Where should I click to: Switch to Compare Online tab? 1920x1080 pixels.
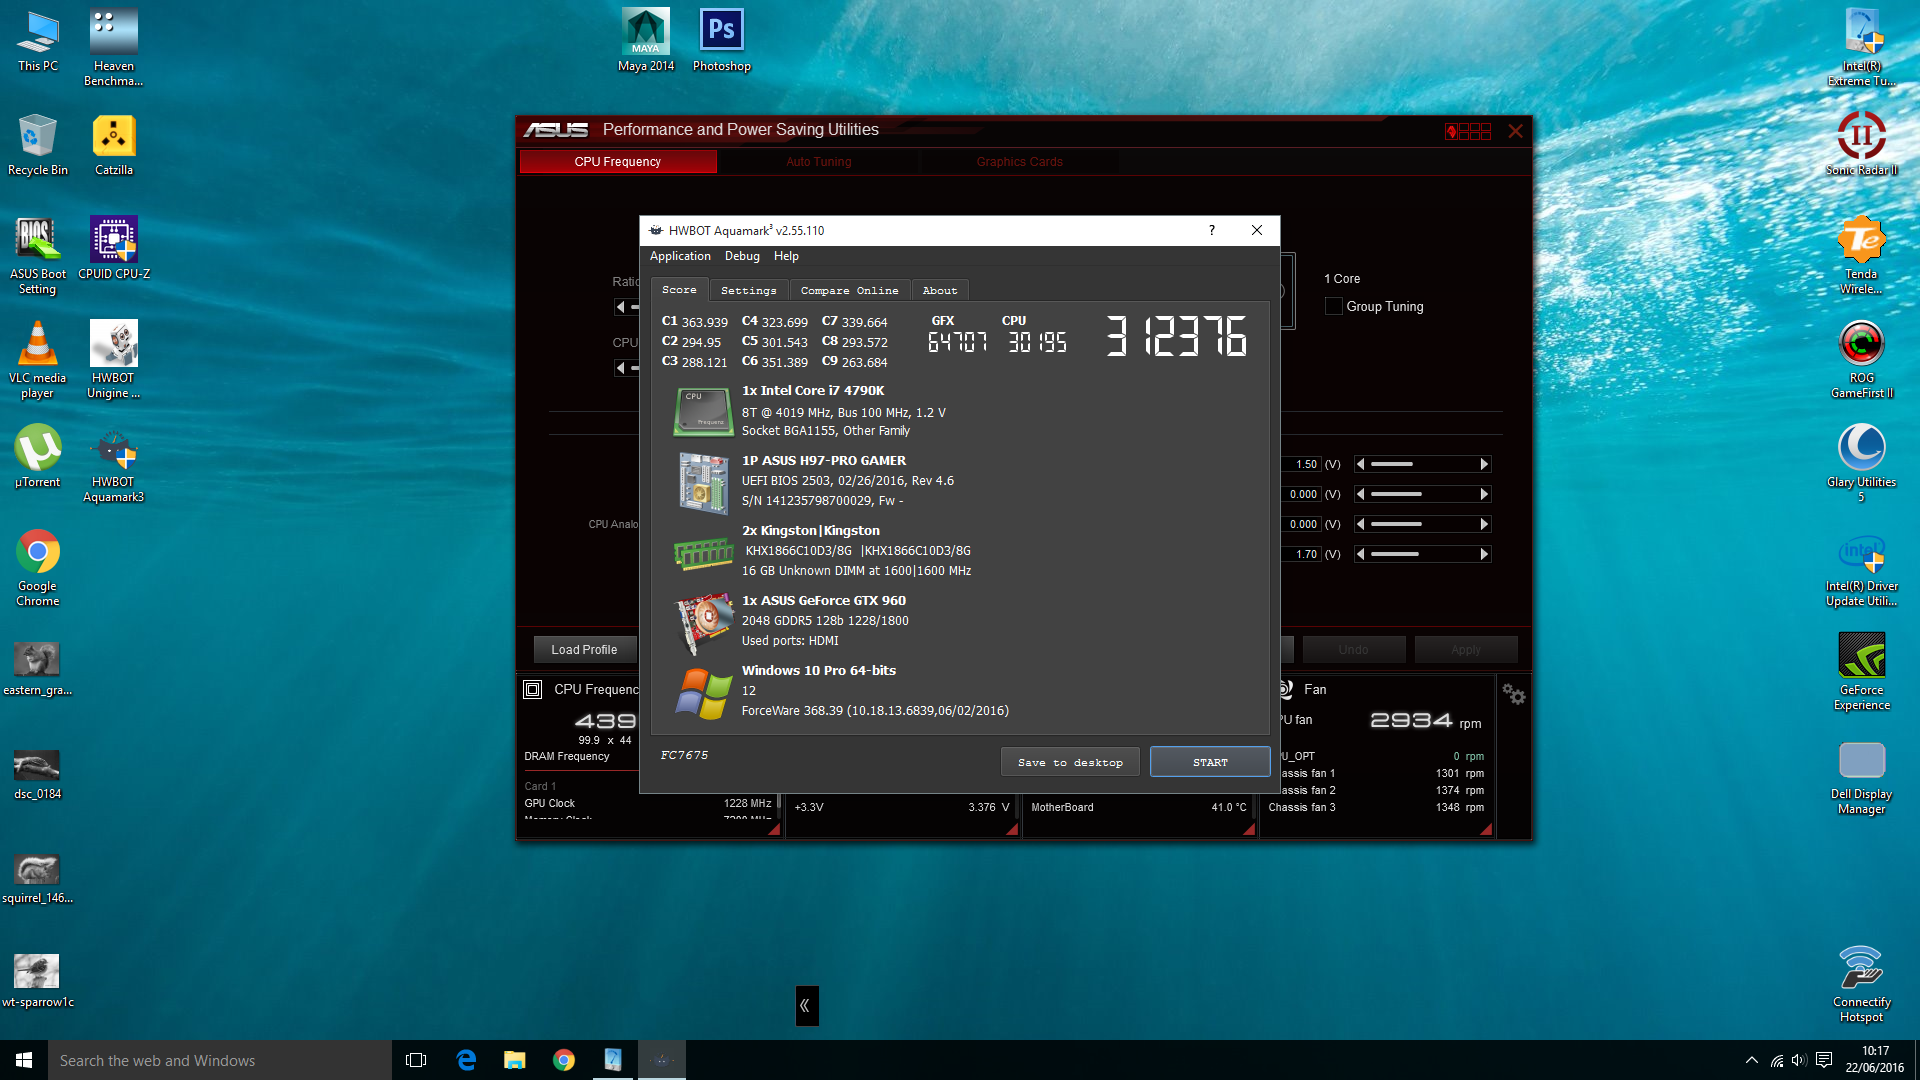849,290
